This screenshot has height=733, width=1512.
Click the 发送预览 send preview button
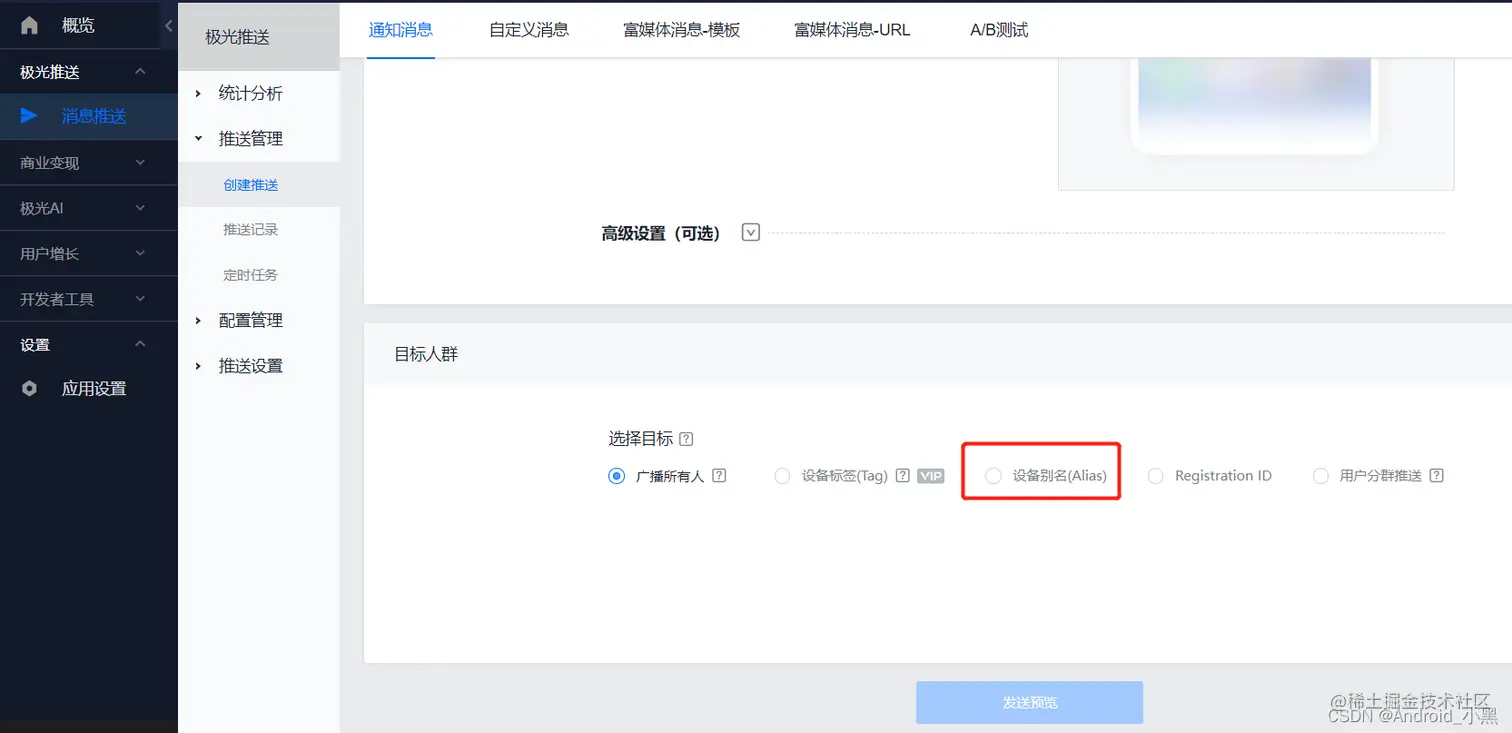point(1029,702)
